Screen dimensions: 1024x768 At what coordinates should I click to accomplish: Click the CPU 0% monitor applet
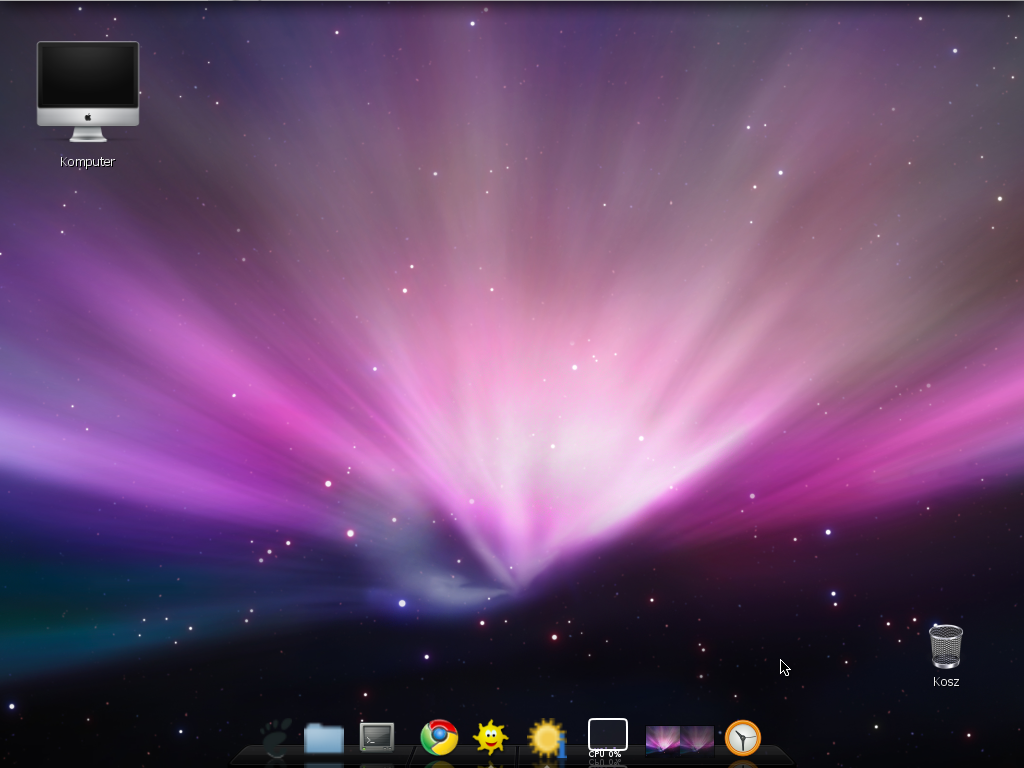click(607, 738)
